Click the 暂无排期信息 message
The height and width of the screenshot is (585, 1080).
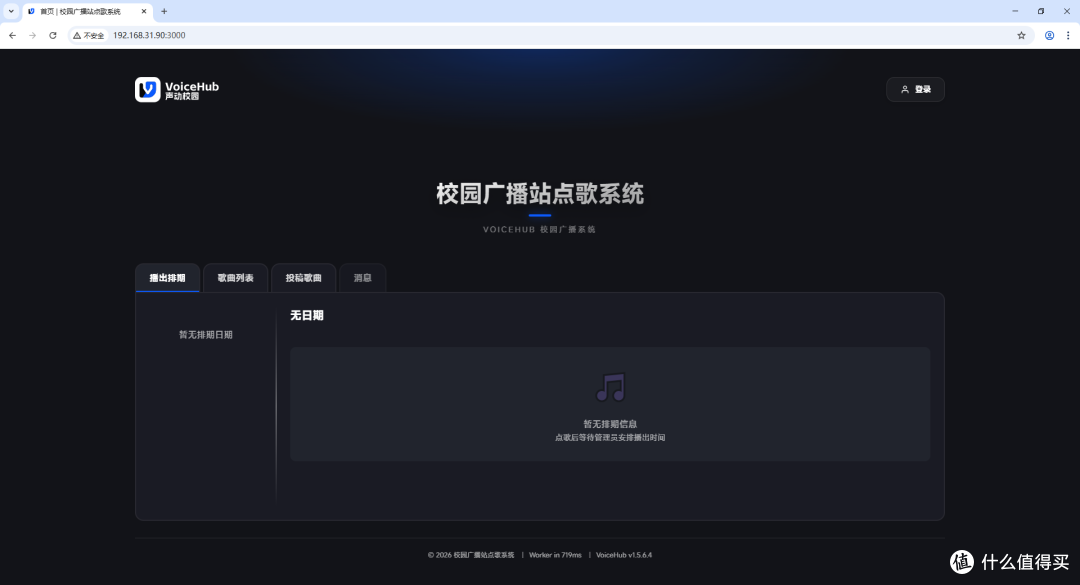[x=610, y=424]
